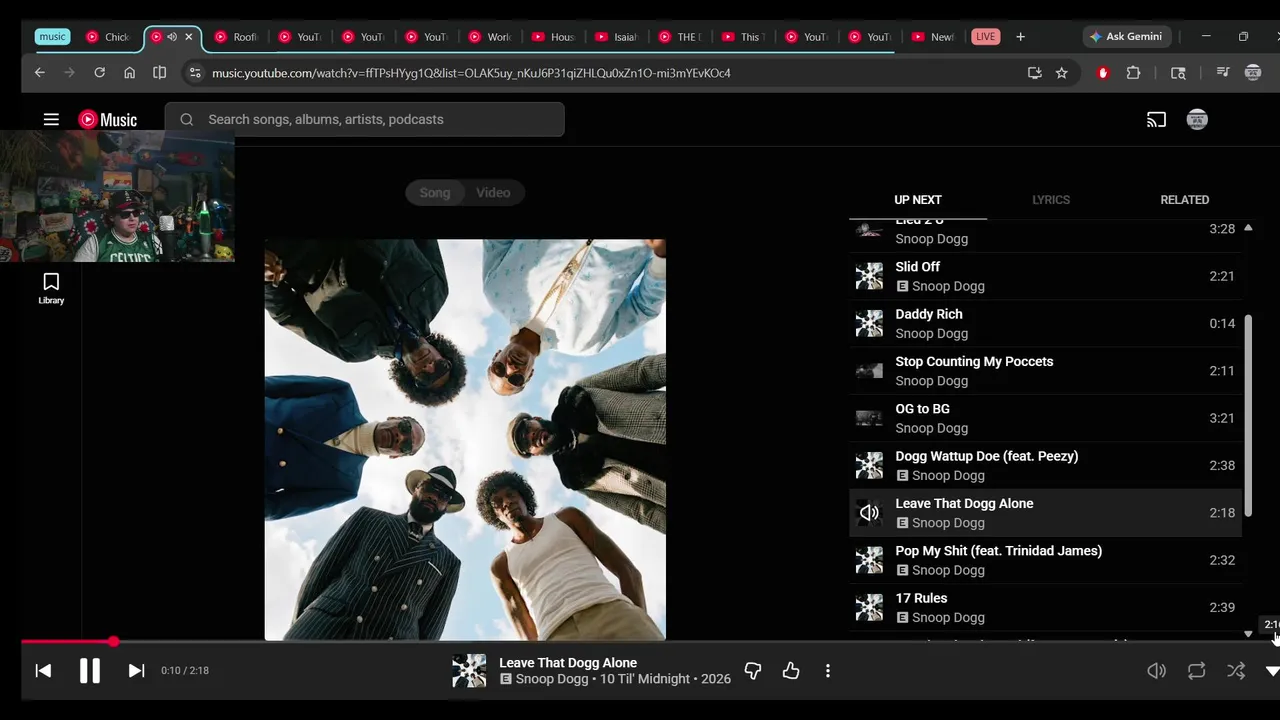Skip to next track
Viewport: 1280px width, 720px height.
[x=136, y=671]
